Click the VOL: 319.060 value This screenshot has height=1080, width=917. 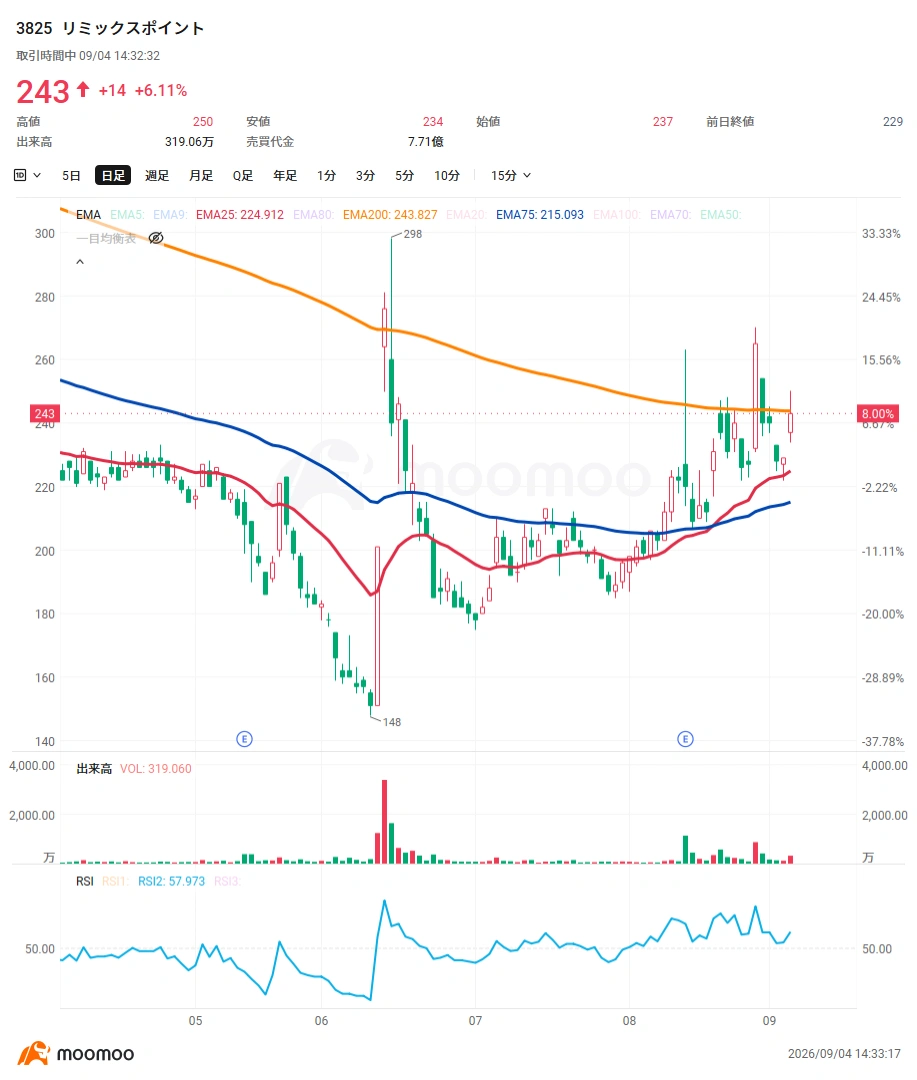pos(156,769)
